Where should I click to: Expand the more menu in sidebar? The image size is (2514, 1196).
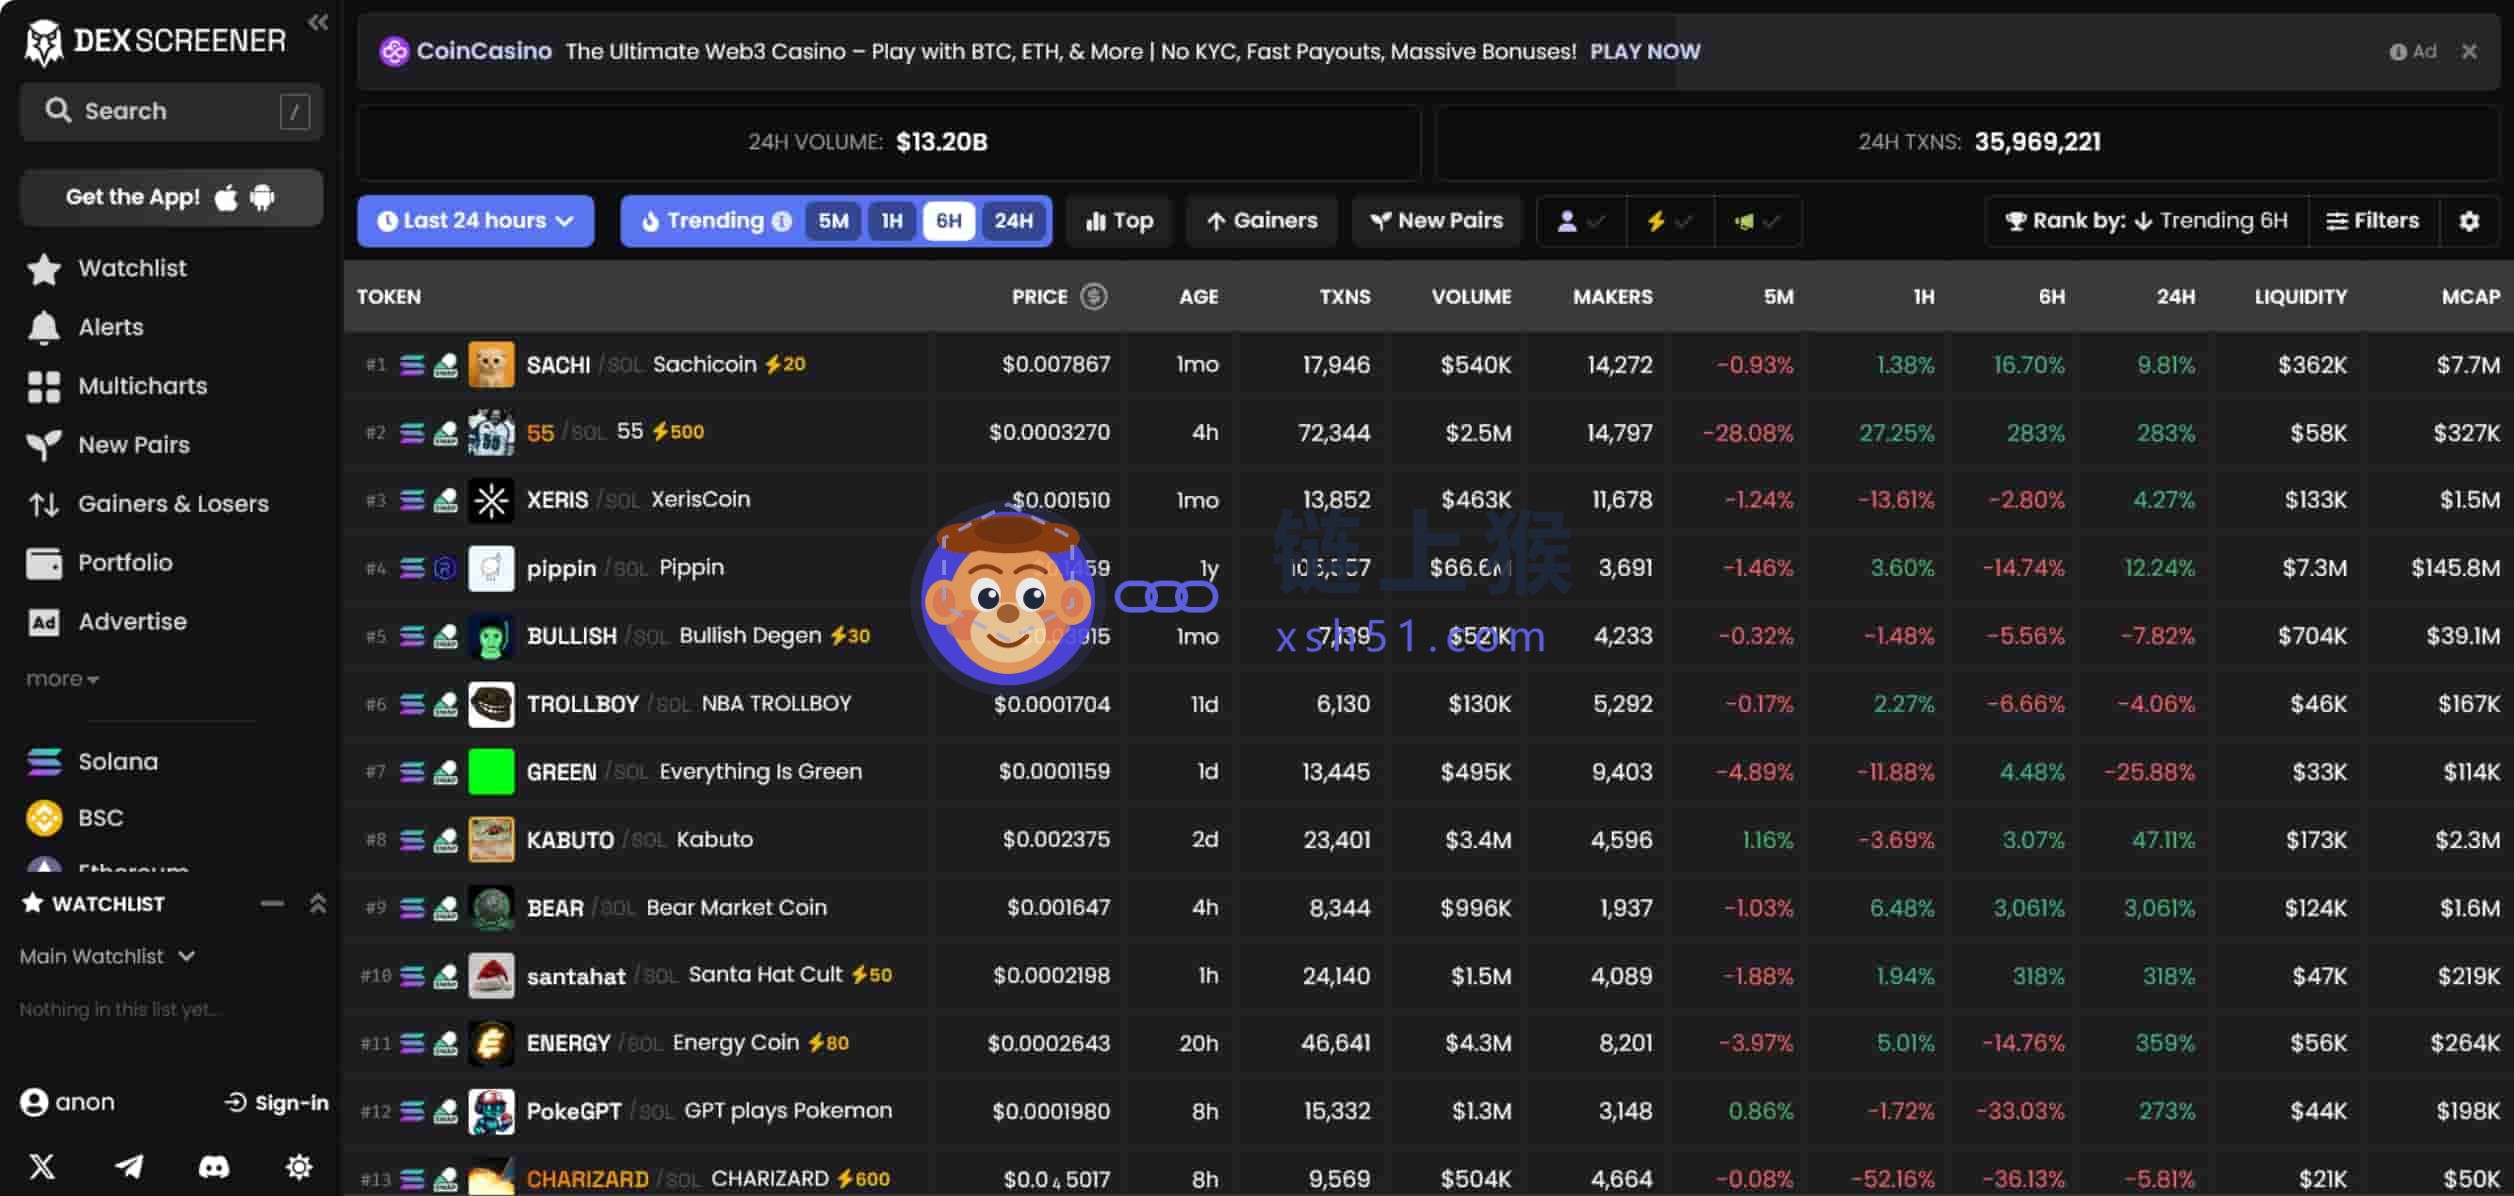click(62, 679)
